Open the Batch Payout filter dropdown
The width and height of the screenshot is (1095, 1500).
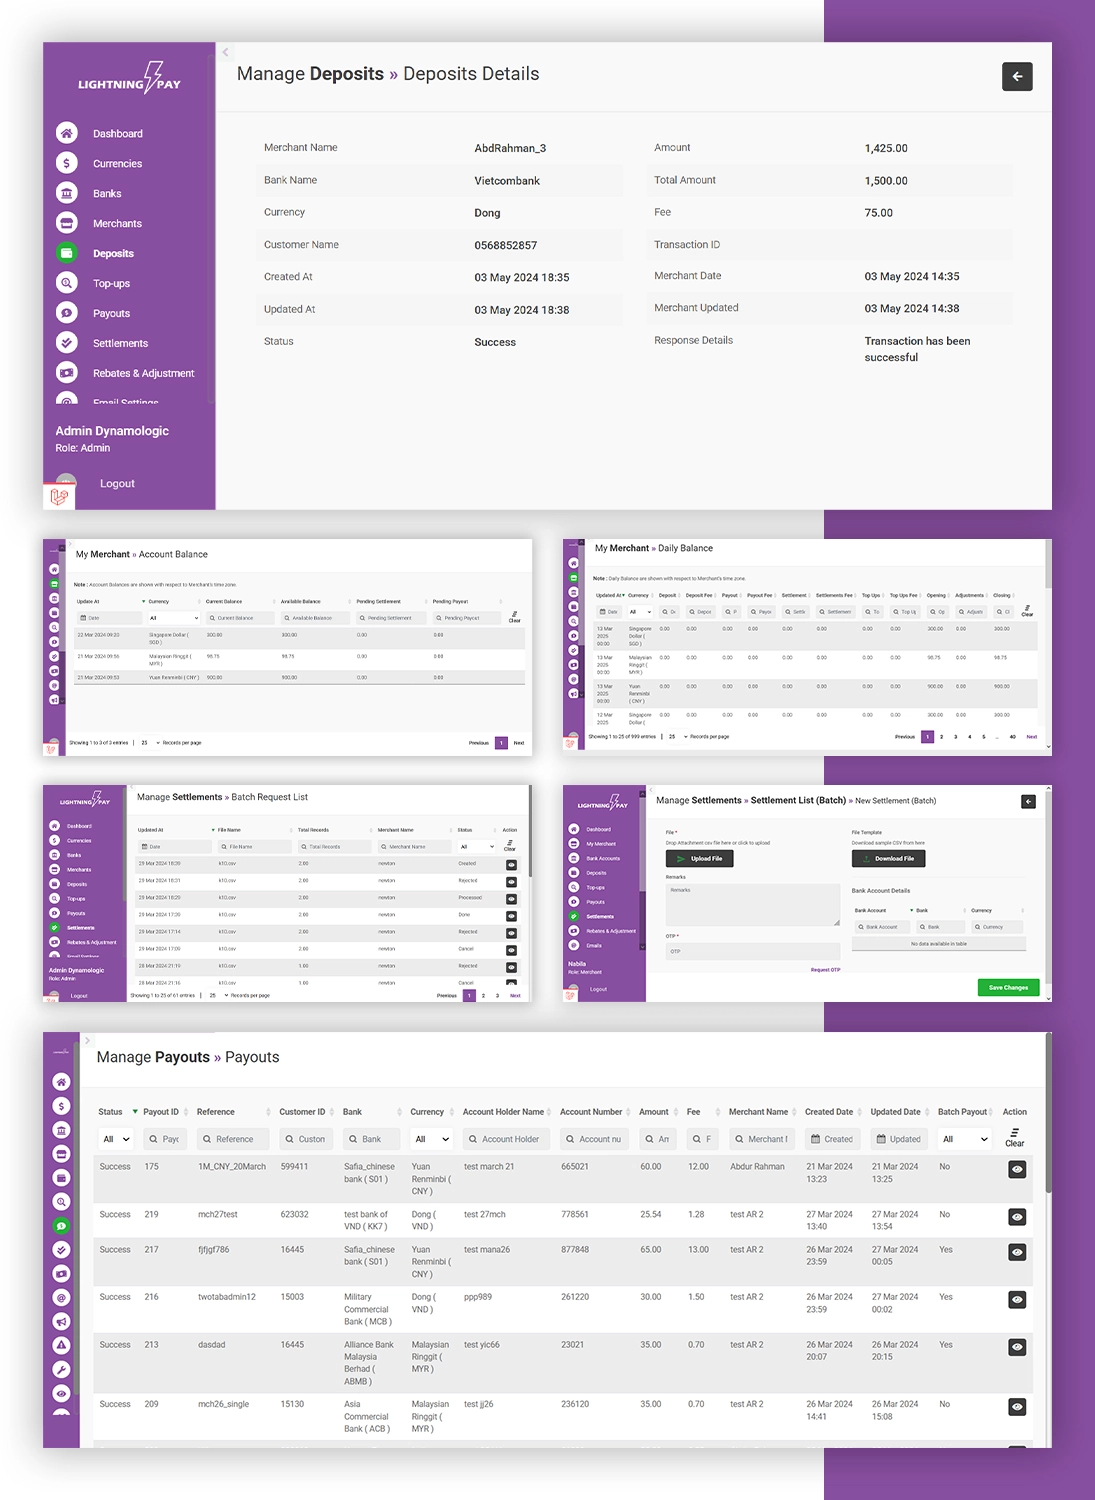(965, 1139)
